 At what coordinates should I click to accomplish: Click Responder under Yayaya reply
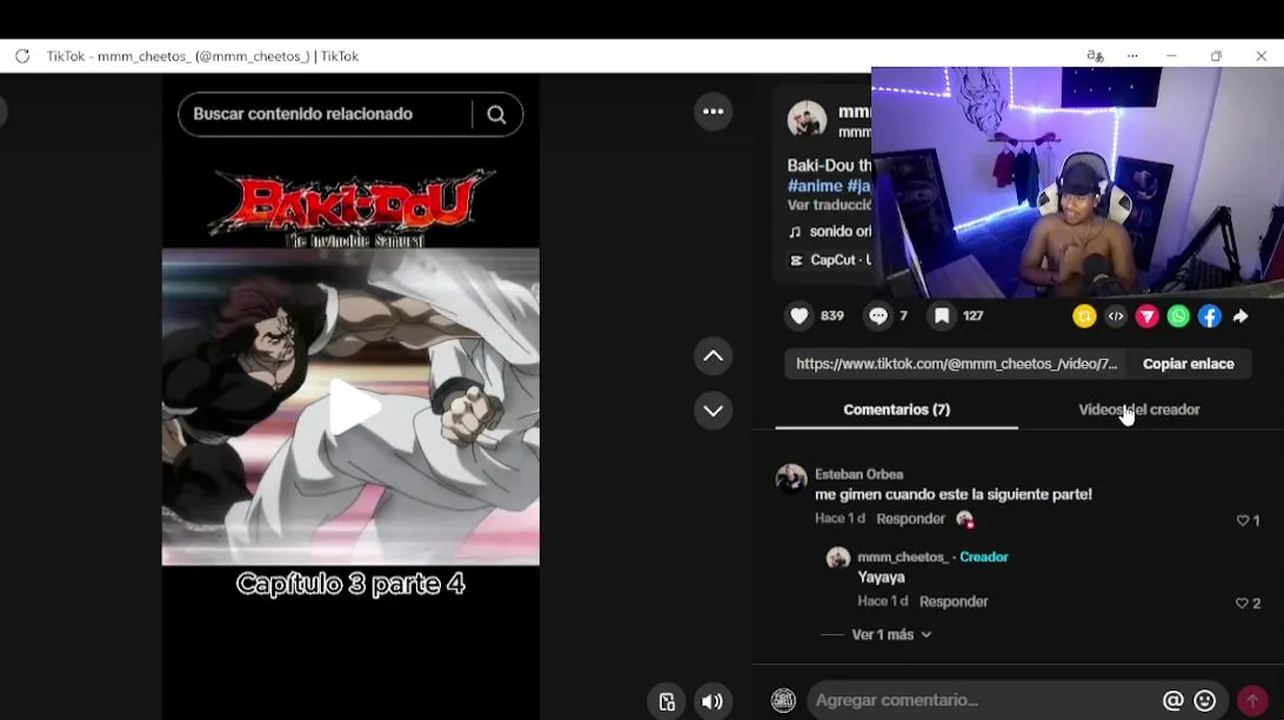click(953, 601)
